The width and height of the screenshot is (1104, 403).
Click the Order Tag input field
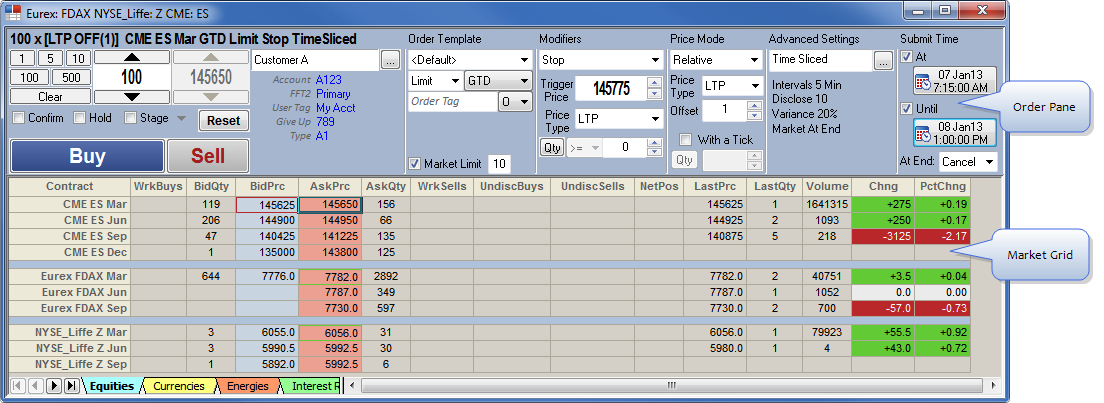(452, 102)
